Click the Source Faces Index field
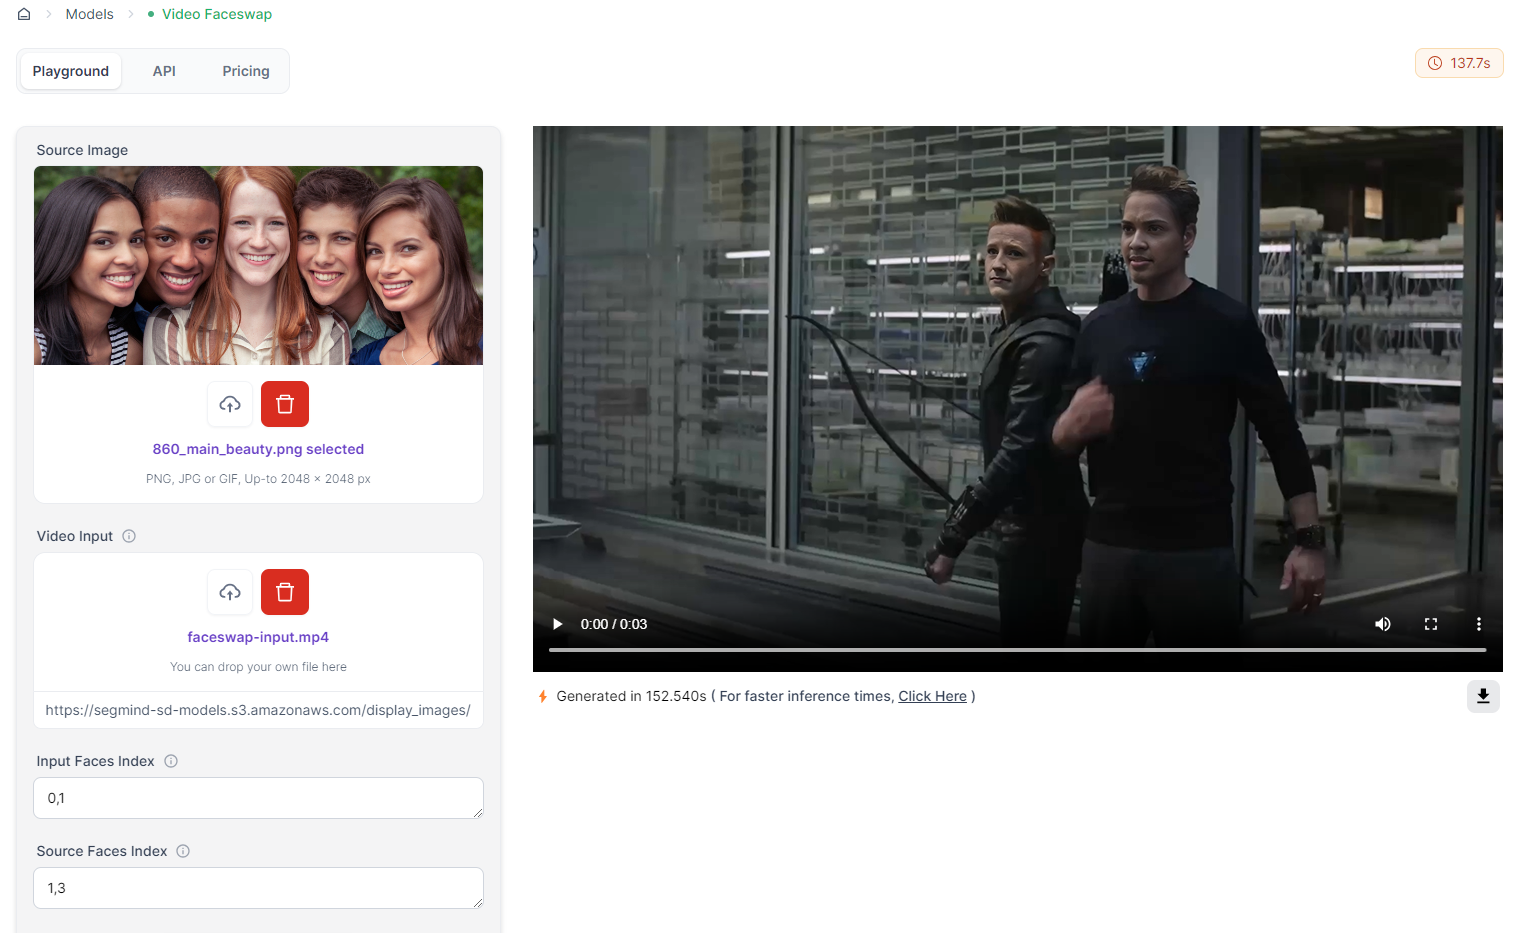Screen dimensions: 1525x933 pos(258,888)
